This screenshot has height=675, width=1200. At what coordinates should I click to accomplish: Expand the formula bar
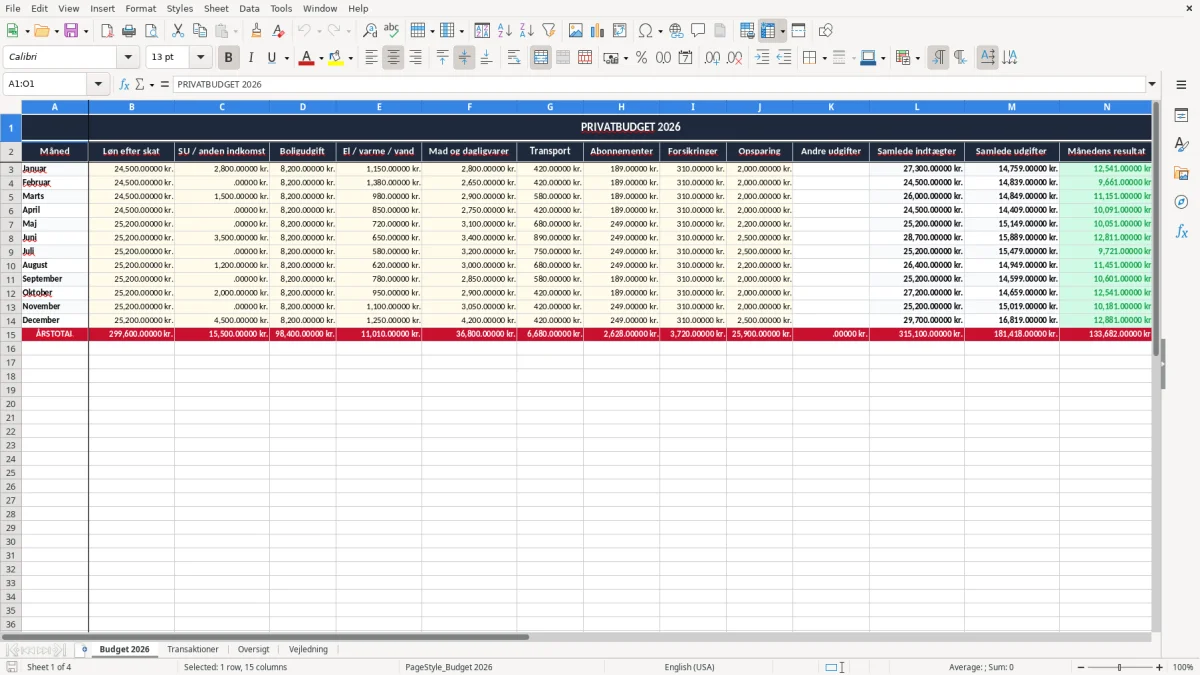point(1152,85)
